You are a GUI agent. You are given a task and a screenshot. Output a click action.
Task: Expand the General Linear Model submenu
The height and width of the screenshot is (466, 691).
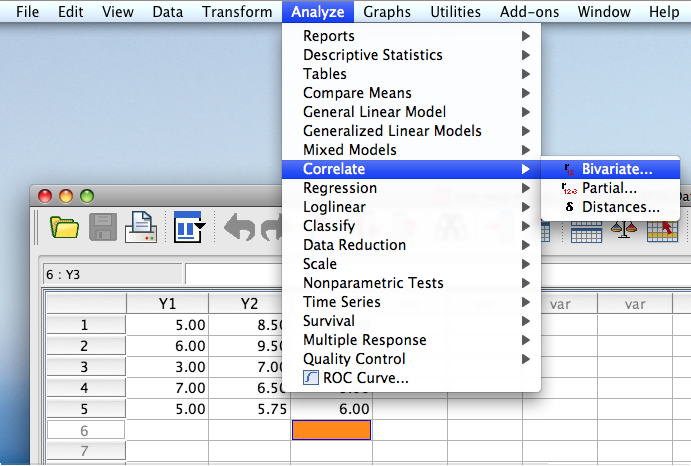pyautogui.click(x=411, y=112)
